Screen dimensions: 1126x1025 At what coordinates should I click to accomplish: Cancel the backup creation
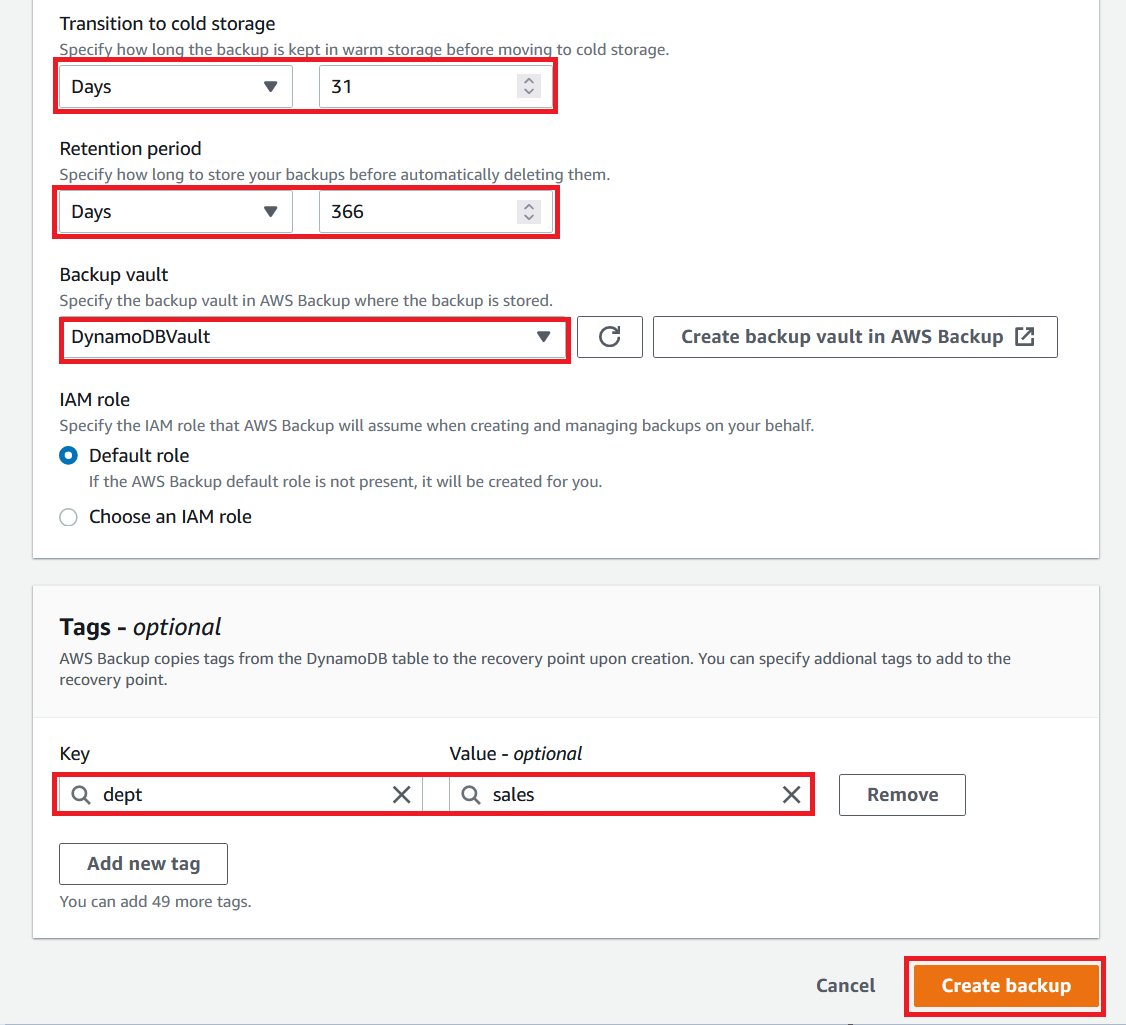coord(845,985)
